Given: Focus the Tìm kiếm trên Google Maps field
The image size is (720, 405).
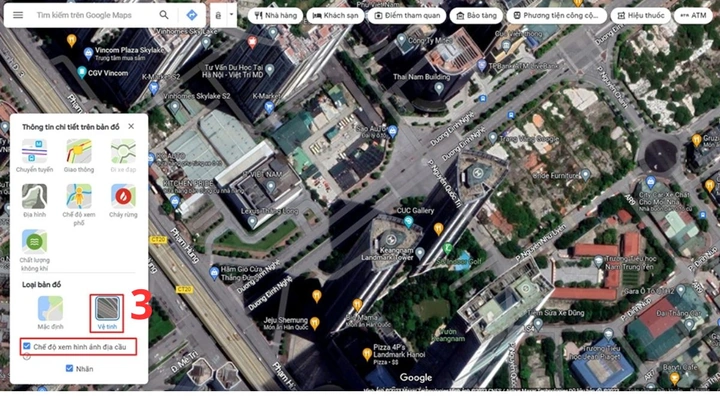Looking at the screenshot, I should tap(94, 15).
